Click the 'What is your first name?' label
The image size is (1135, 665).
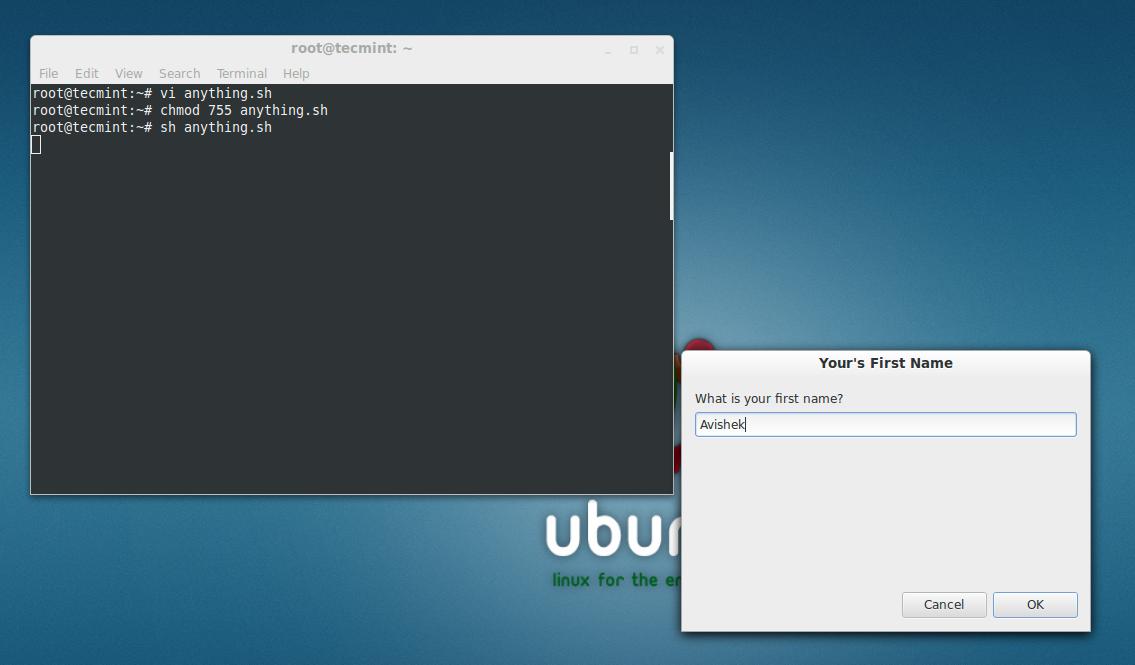[769, 399]
